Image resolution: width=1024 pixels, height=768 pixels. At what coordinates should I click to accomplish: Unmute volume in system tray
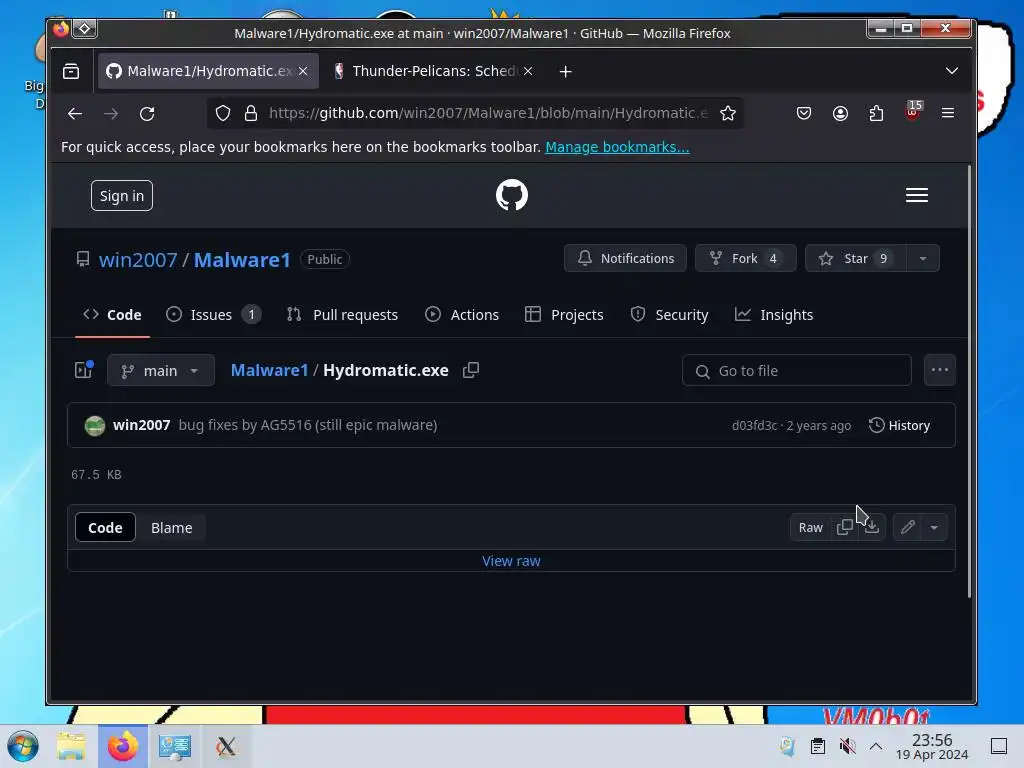[x=848, y=746]
